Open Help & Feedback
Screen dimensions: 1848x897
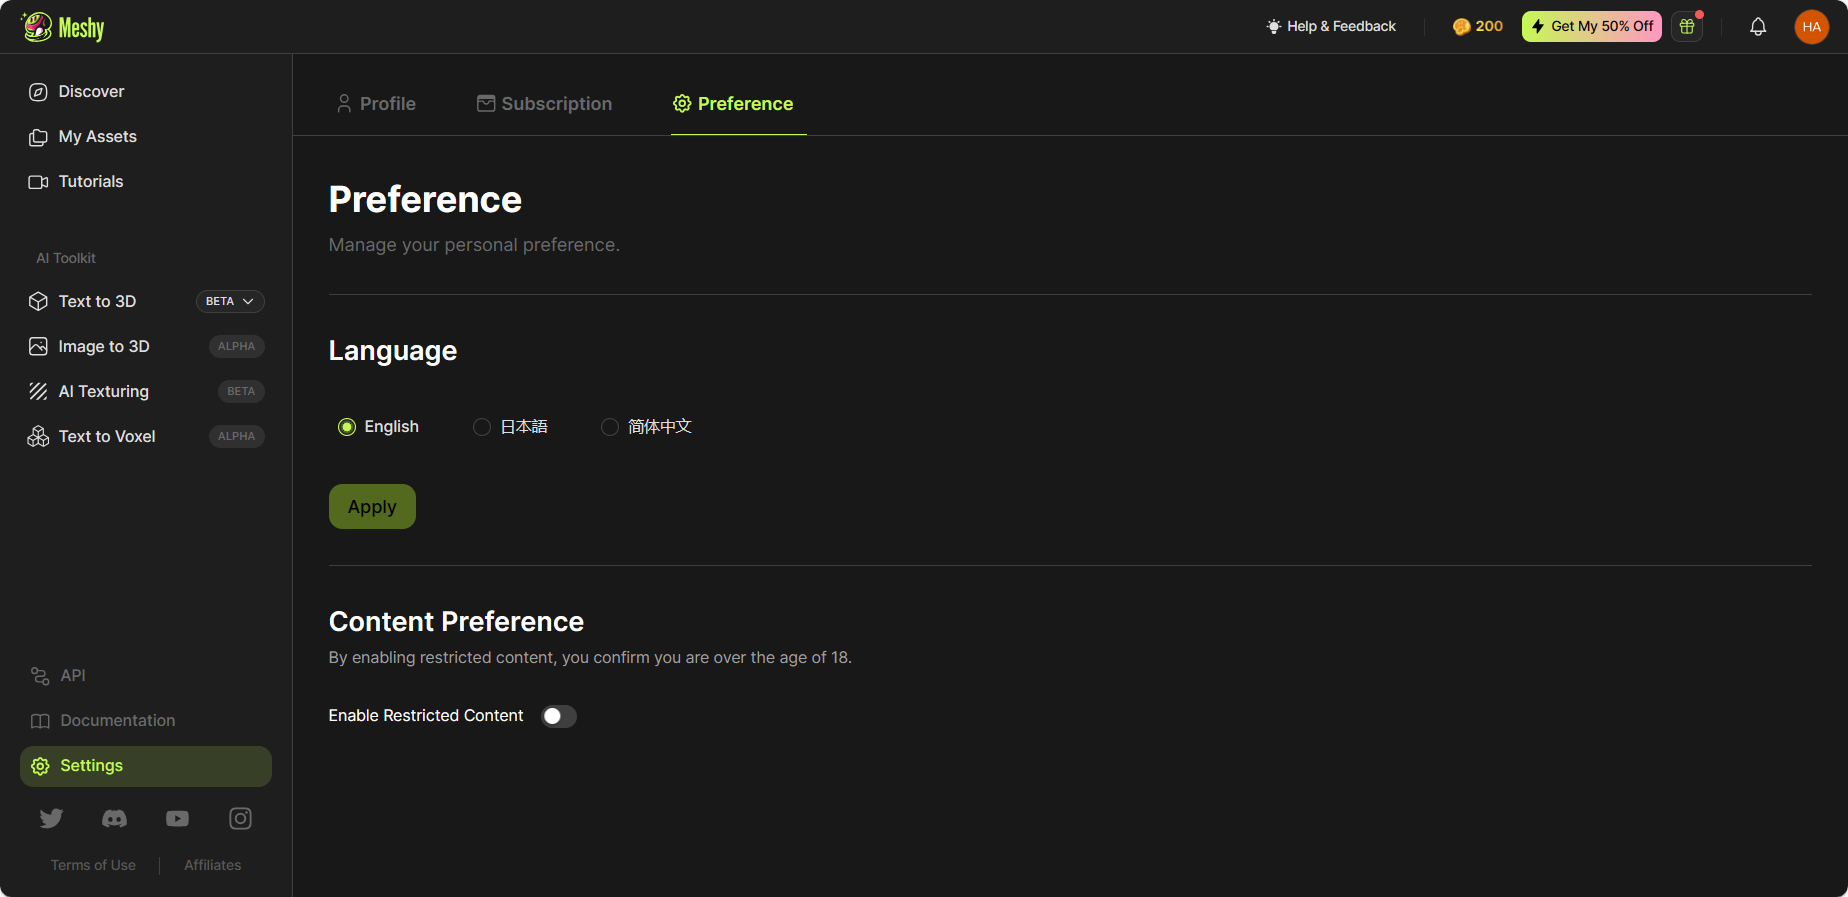click(1331, 27)
